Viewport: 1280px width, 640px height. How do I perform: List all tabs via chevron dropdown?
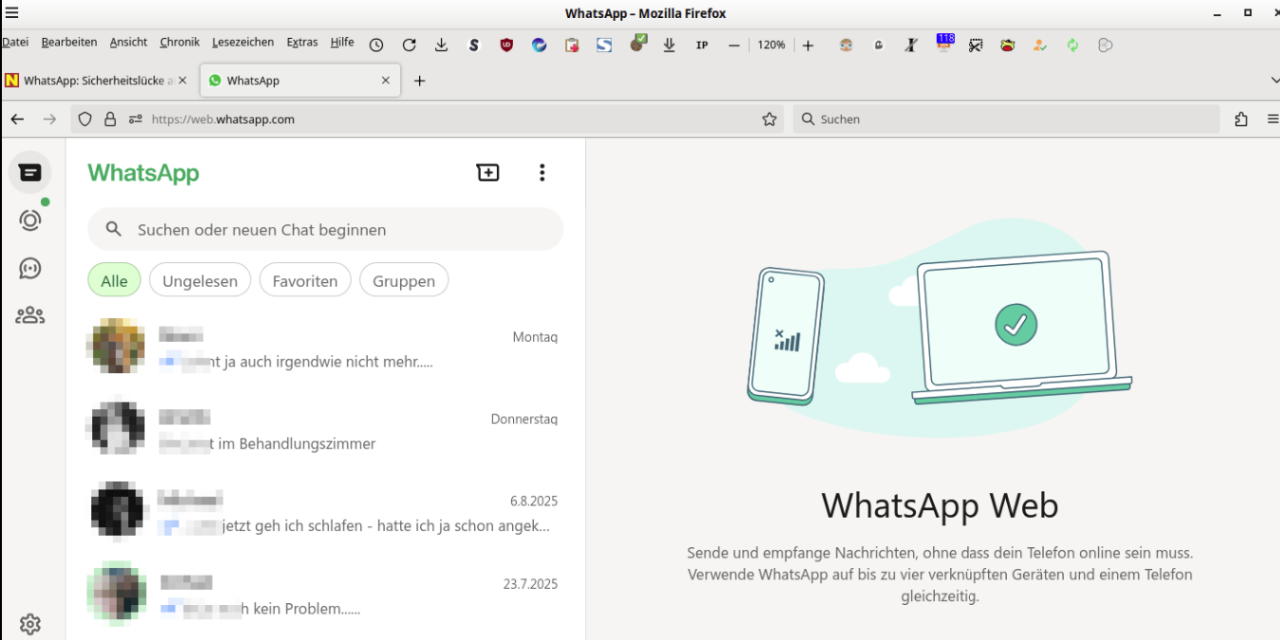coord(1274,81)
